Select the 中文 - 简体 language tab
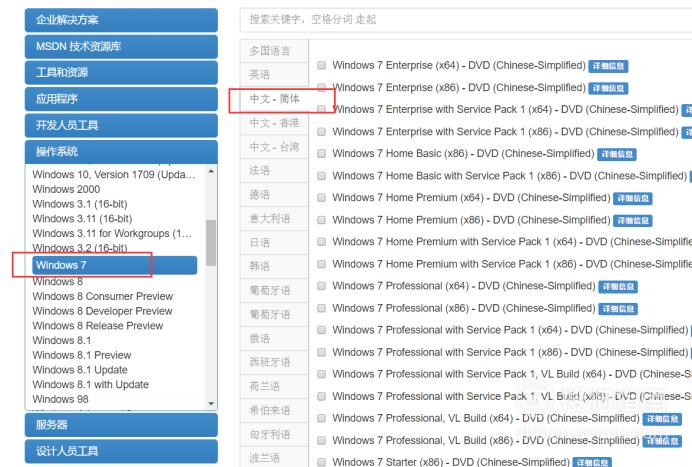The image size is (692, 467). pyautogui.click(x=274, y=99)
